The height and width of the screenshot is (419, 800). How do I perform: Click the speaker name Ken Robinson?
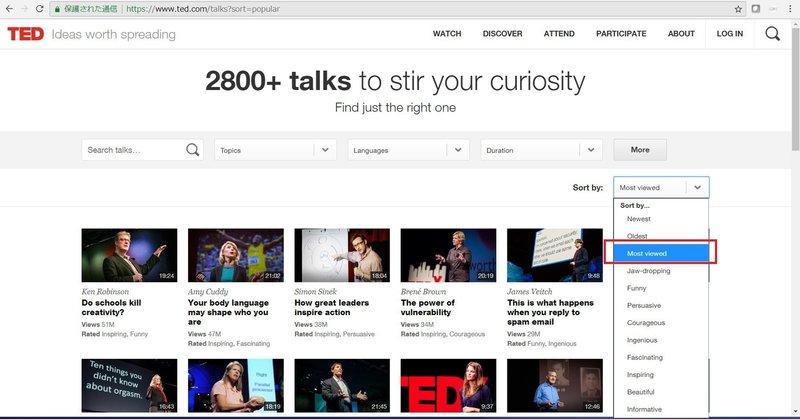pos(105,291)
